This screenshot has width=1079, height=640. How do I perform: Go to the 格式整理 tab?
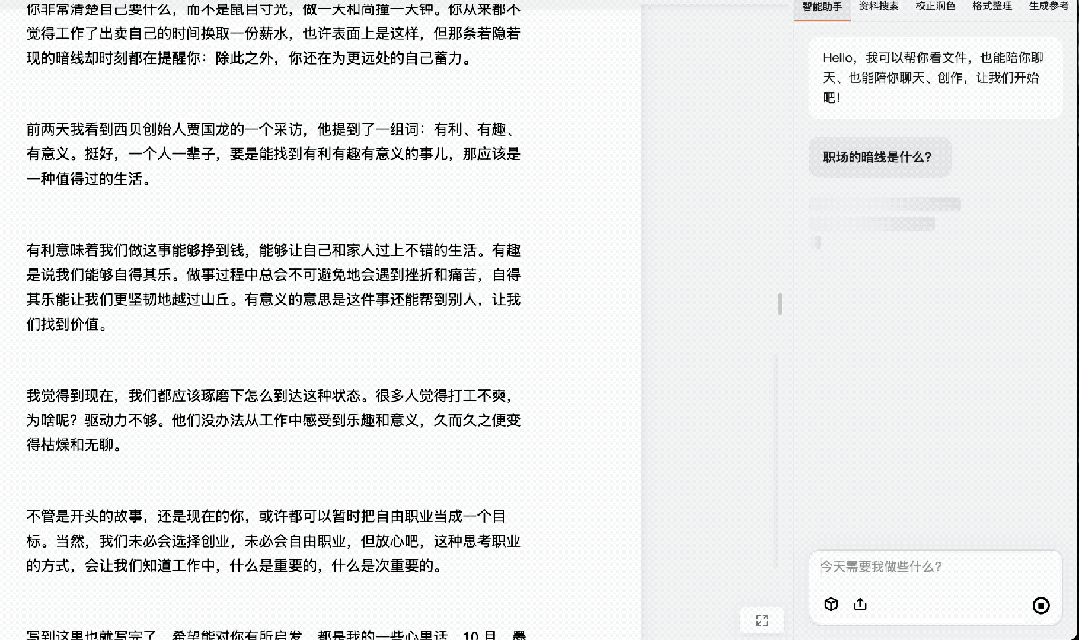[x=992, y=7]
